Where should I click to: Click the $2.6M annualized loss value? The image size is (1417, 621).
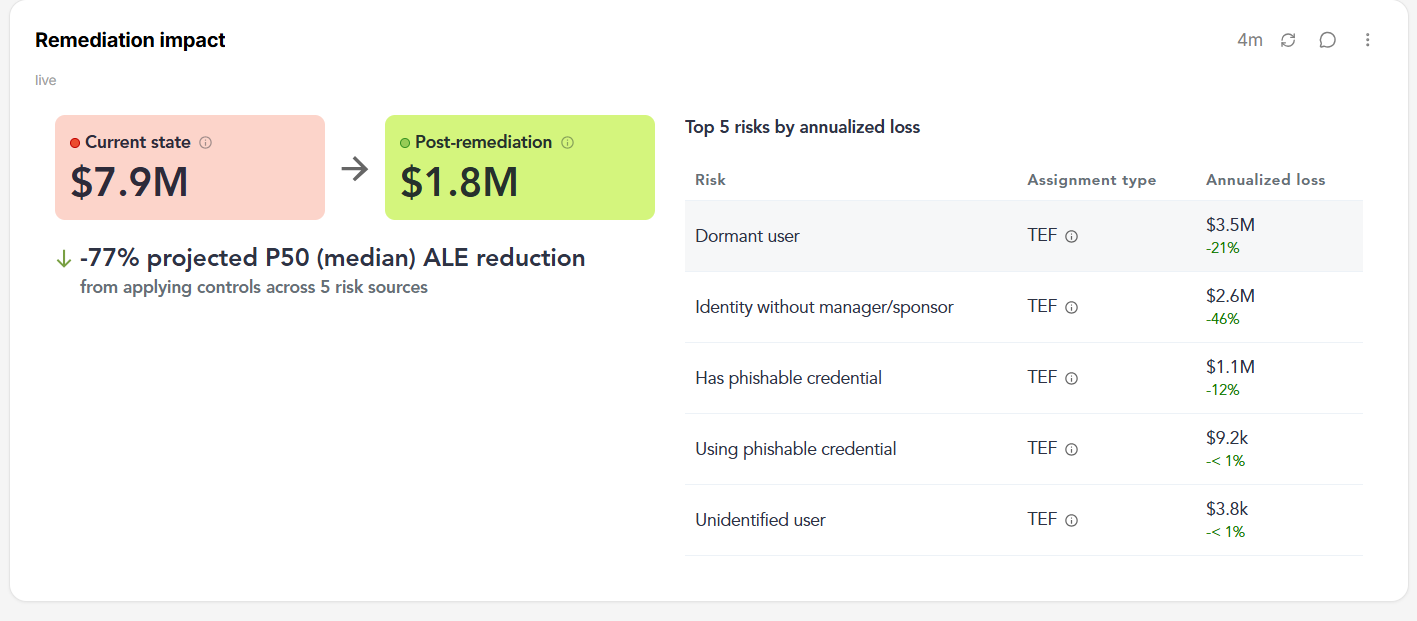1230,296
